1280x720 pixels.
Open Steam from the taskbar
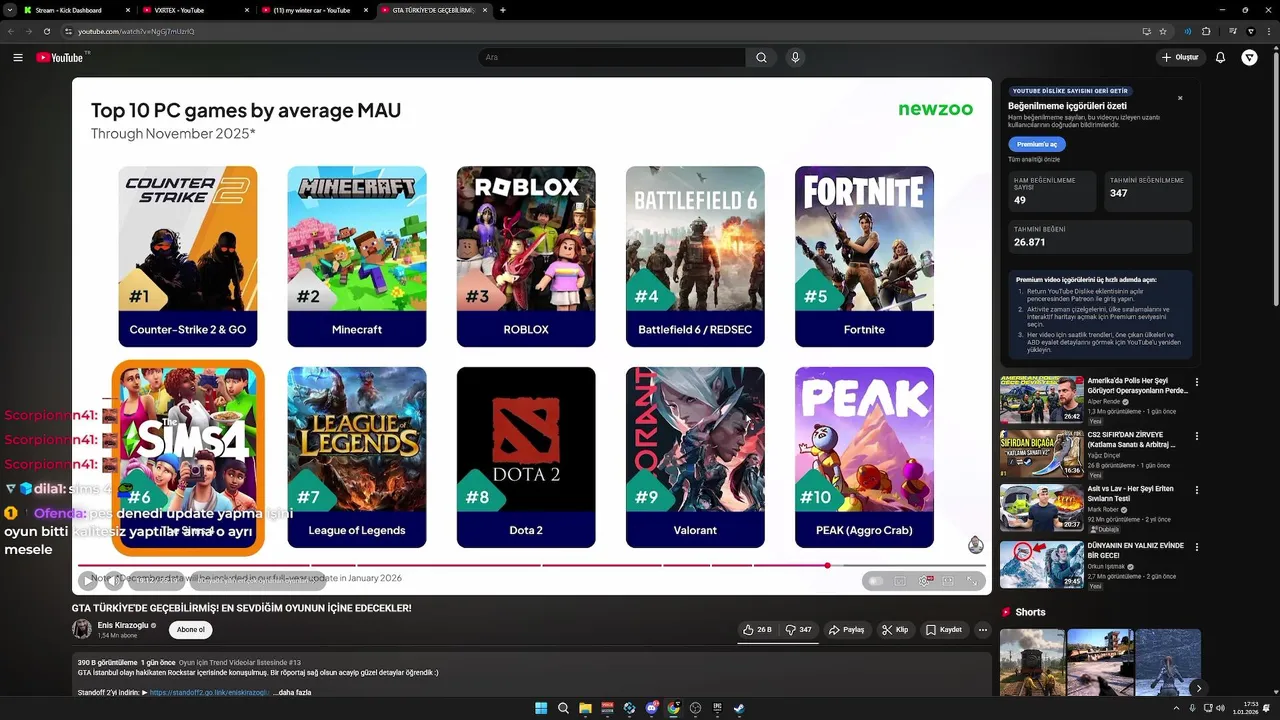[x=739, y=708]
